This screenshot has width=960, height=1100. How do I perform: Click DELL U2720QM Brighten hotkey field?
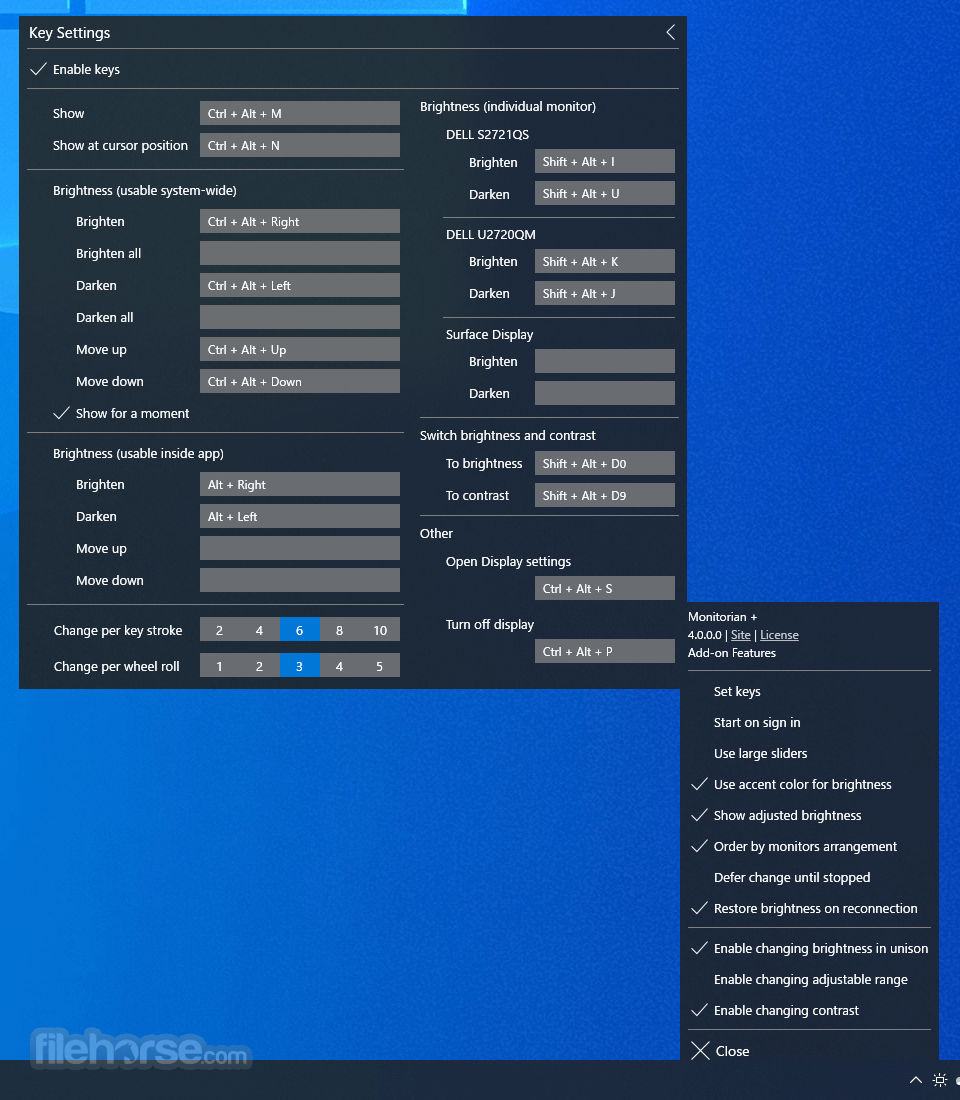tap(605, 261)
